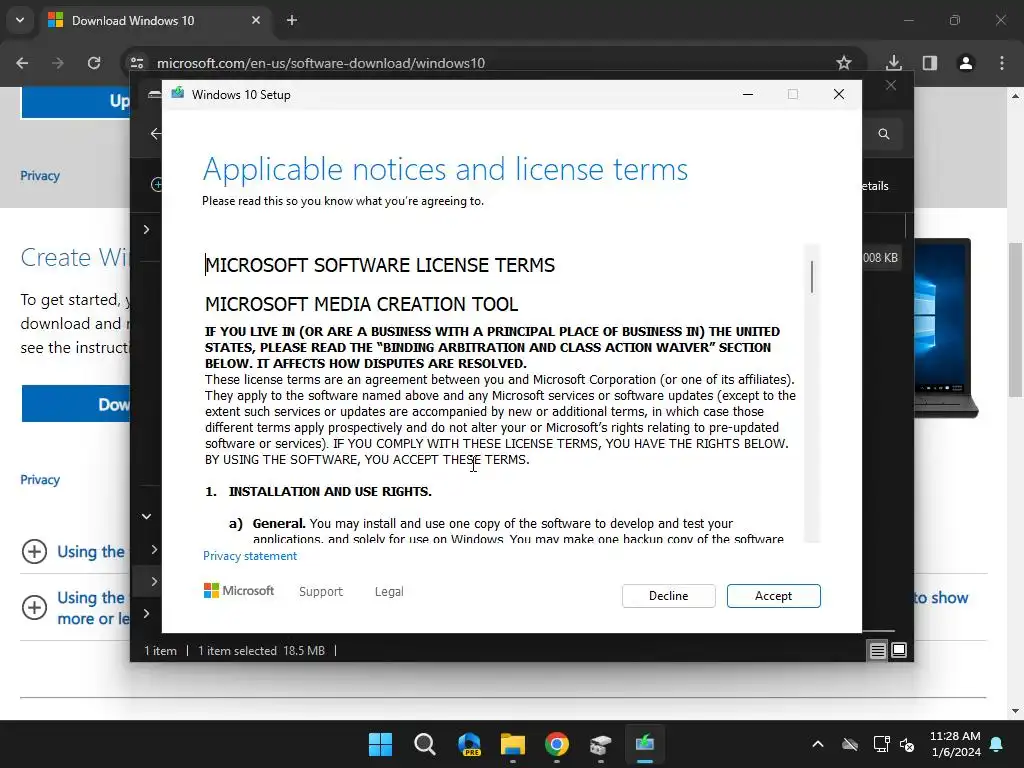Open Chrome three-dot menu

tap(1002, 63)
